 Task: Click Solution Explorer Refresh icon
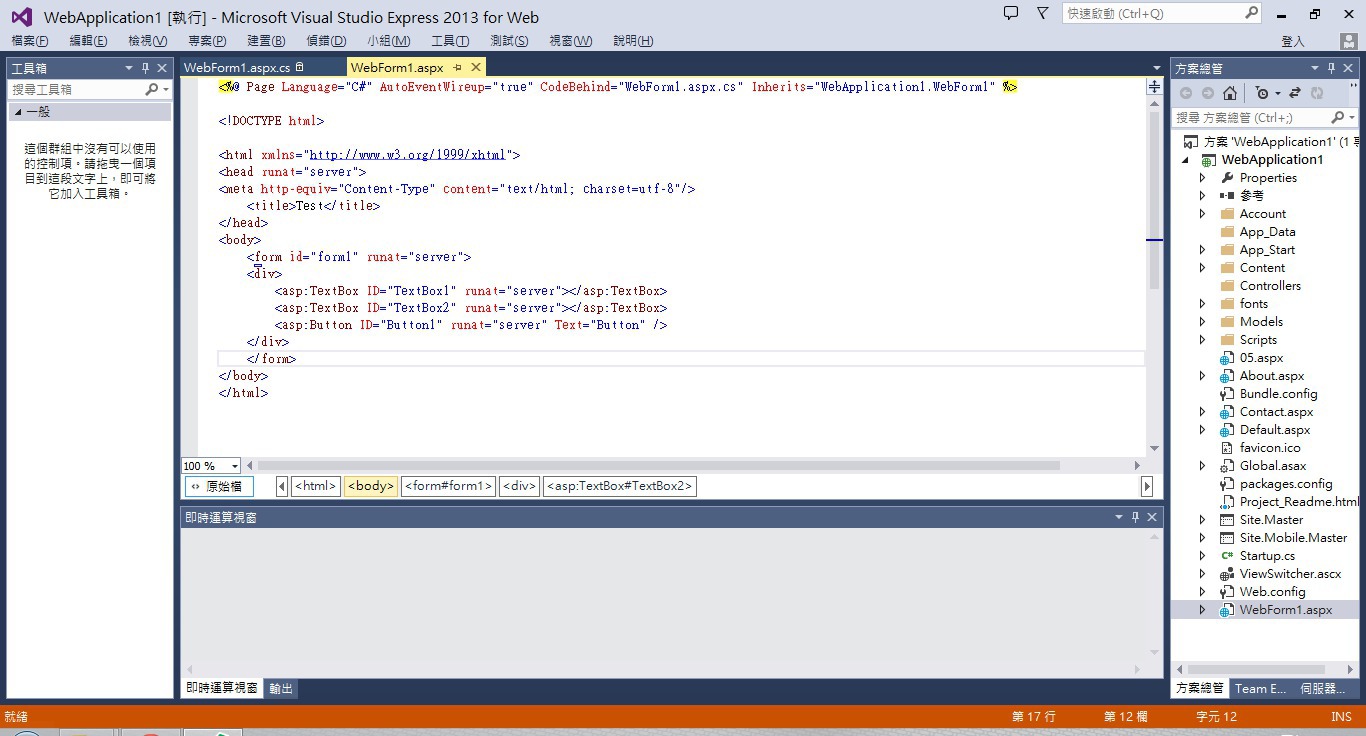pyautogui.click(x=1317, y=93)
